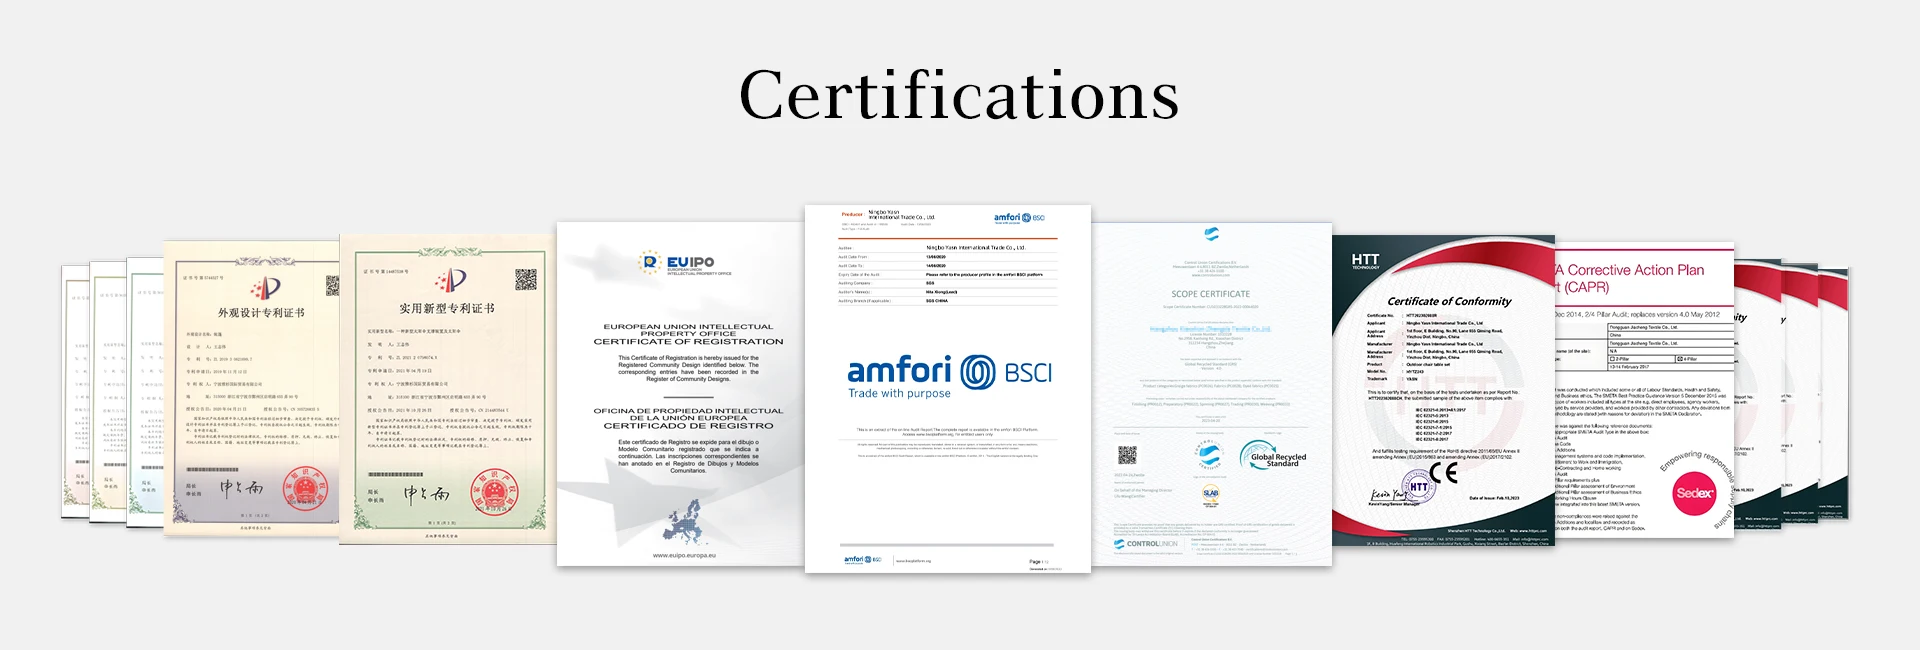Image resolution: width=1920 pixels, height=650 pixels.
Task: Click 'Certificate of Conformity' title text
Action: tap(1449, 301)
